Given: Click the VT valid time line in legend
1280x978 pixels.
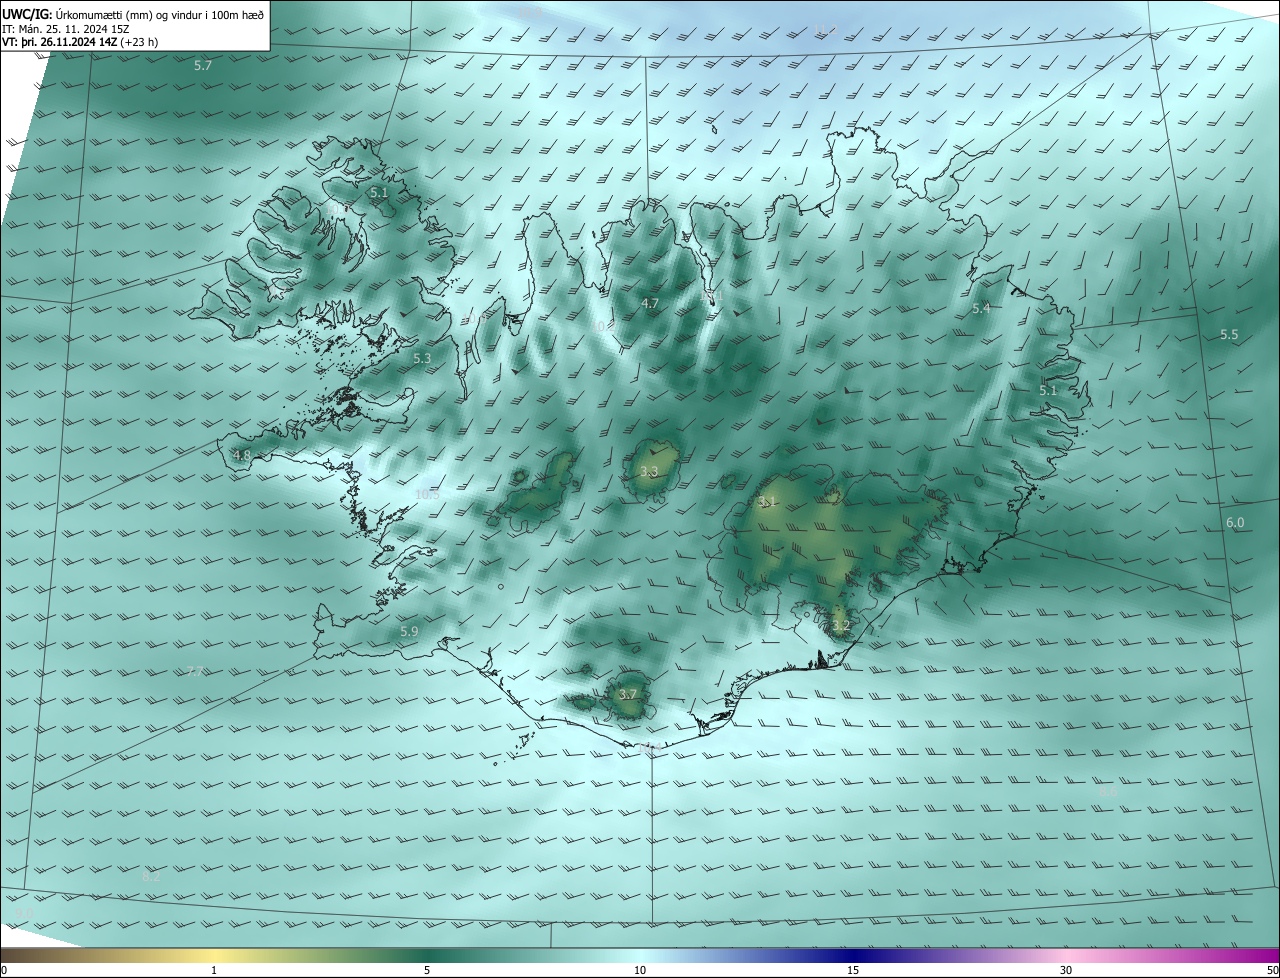Looking at the screenshot, I should 80,42.
